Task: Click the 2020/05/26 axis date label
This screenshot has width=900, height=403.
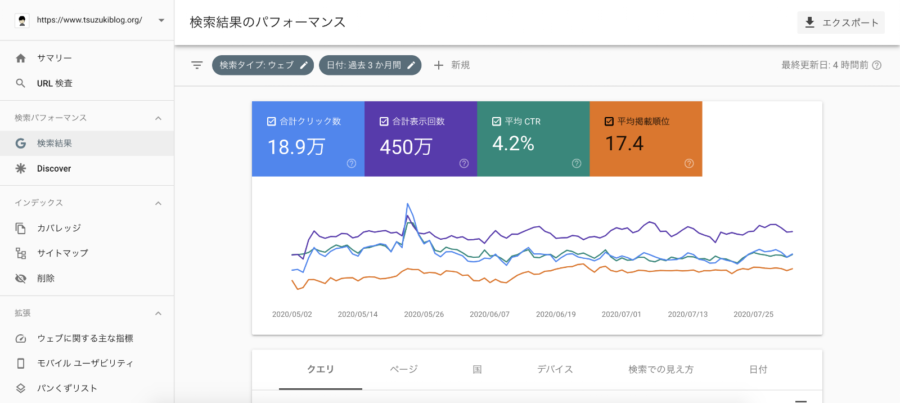Action: pyautogui.click(x=424, y=315)
